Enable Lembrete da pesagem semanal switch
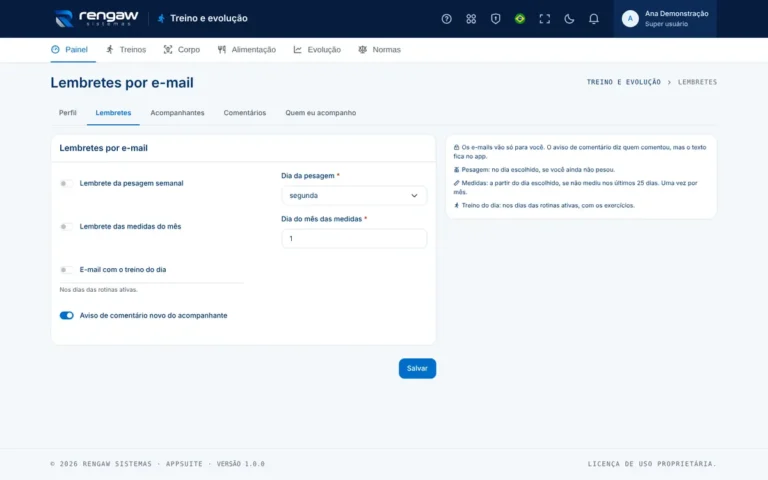 66,183
